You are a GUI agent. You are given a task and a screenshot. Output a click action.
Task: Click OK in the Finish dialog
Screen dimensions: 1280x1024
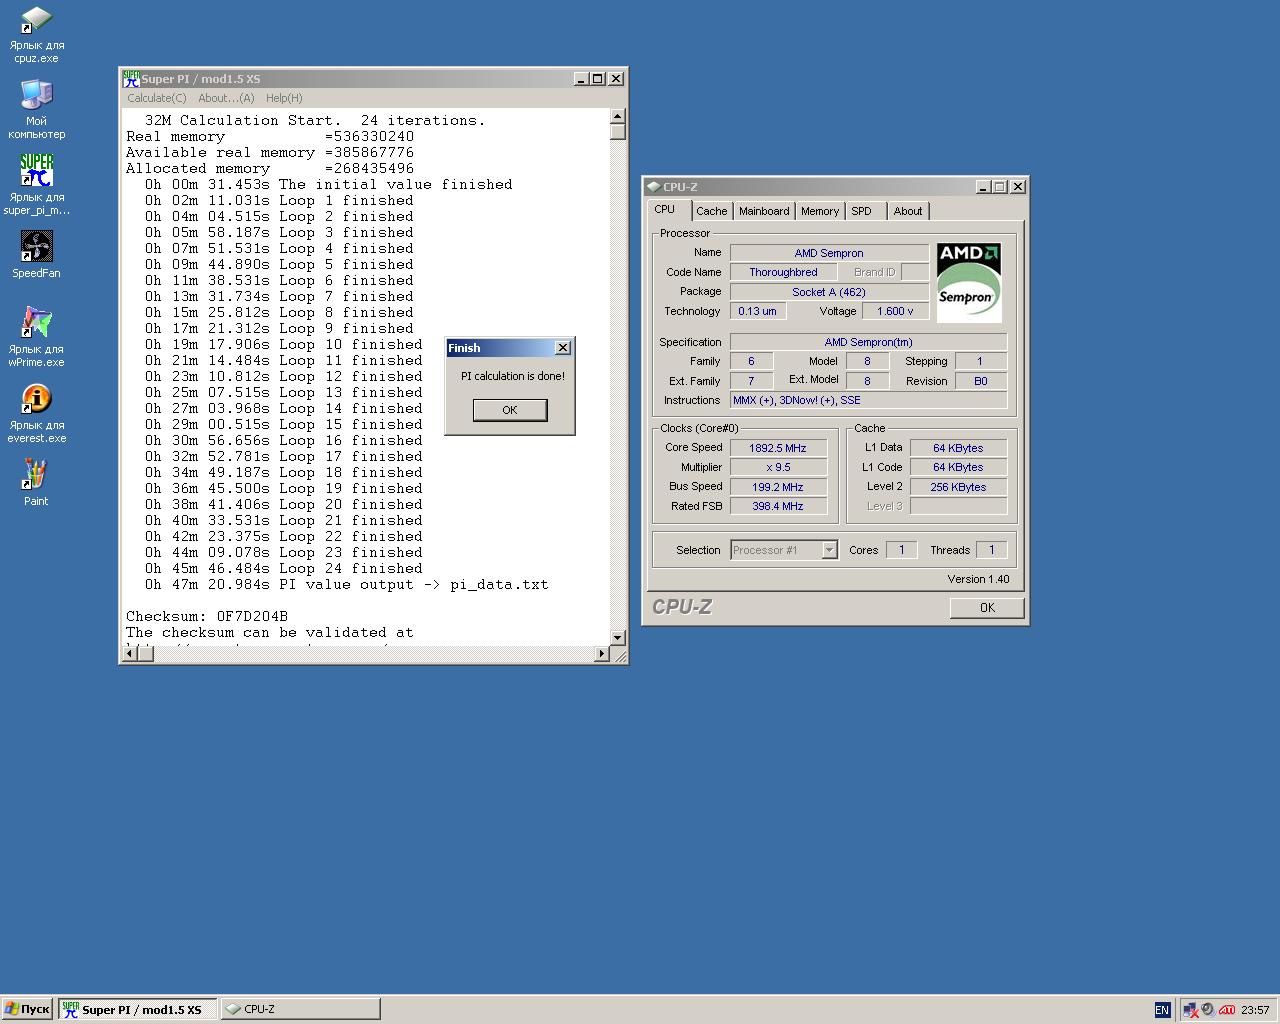pyautogui.click(x=510, y=410)
